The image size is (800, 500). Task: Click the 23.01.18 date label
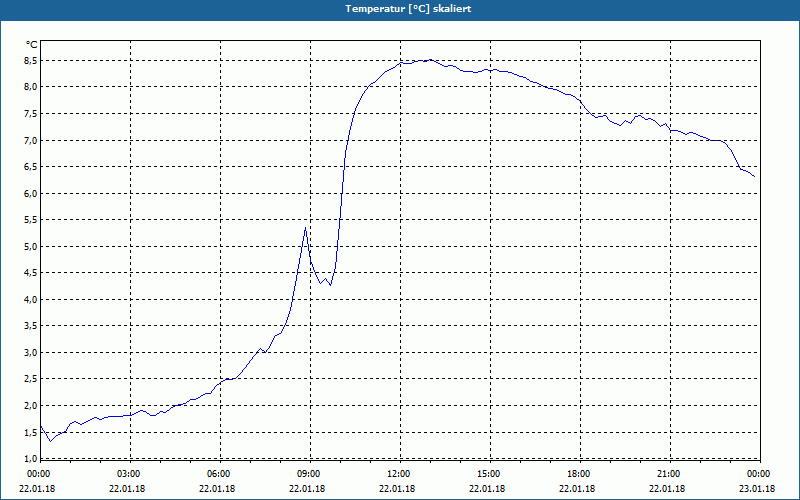point(757,489)
